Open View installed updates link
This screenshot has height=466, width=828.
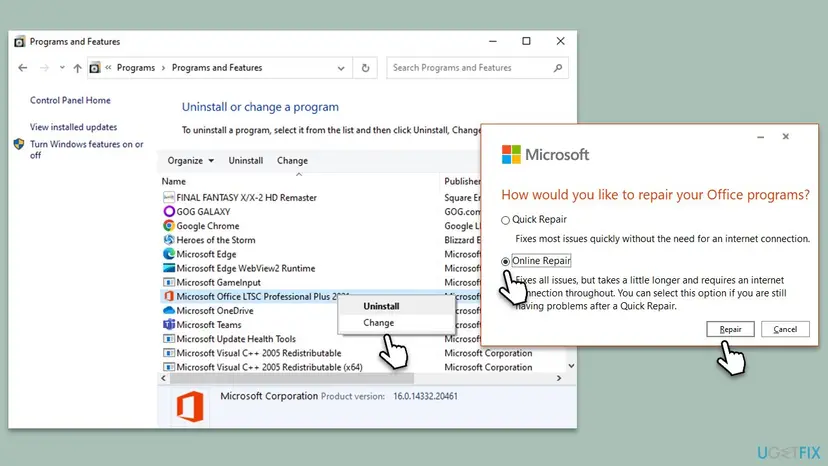73,127
